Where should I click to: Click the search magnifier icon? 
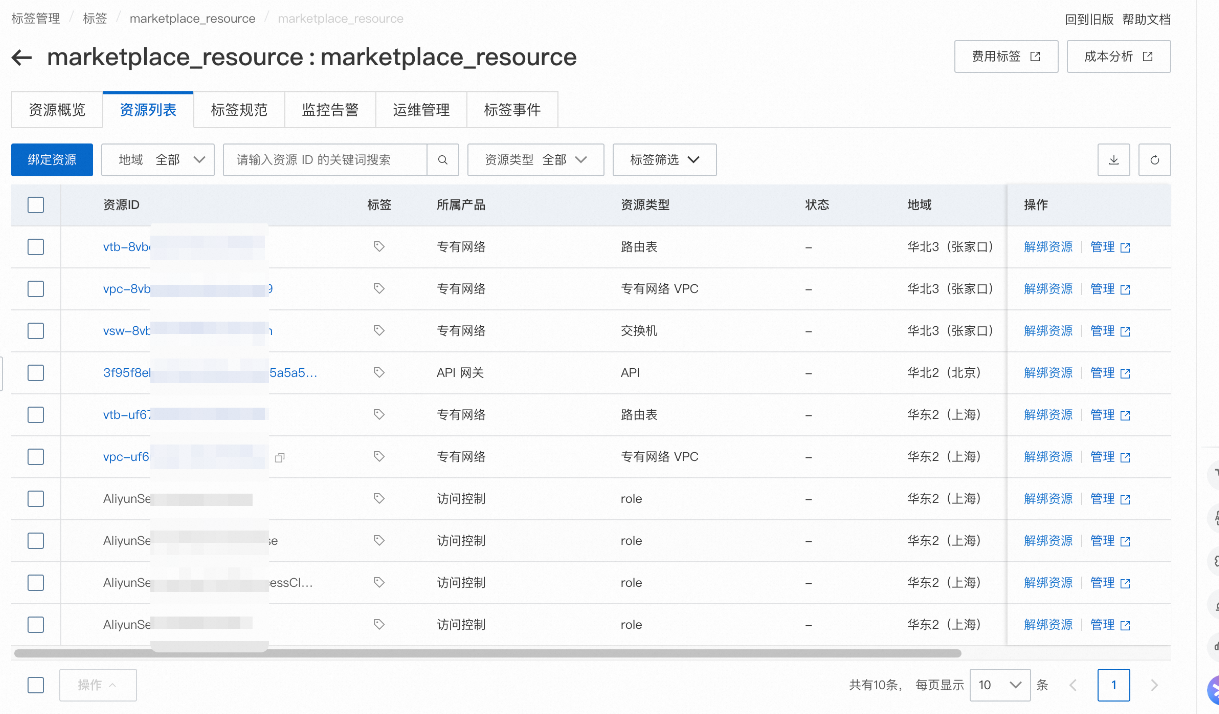click(443, 160)
